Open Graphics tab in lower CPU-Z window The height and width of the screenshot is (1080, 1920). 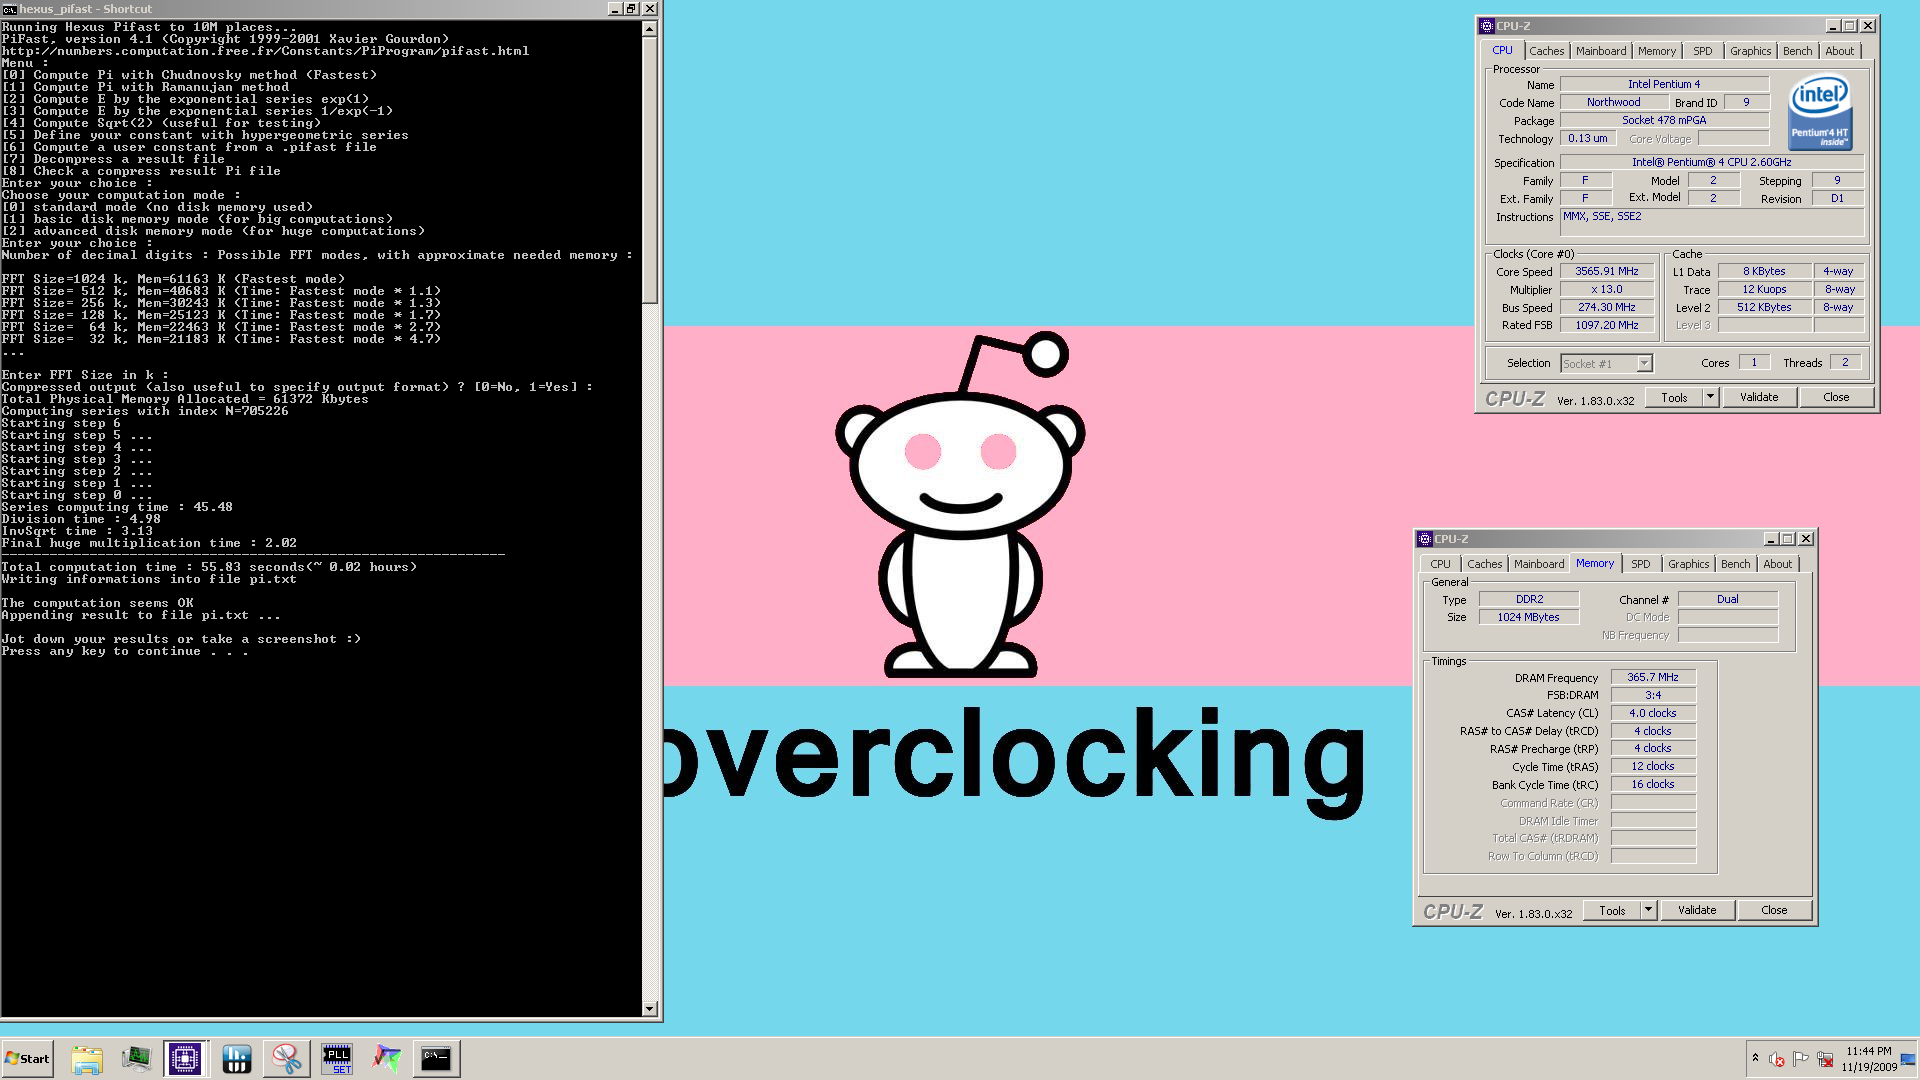[1689, 564]
